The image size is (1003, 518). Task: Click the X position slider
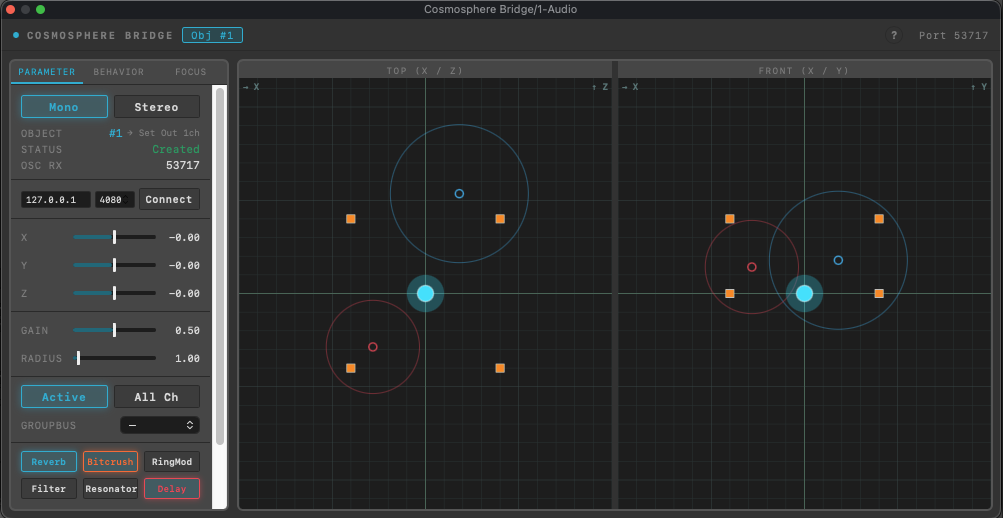(114, 237)
